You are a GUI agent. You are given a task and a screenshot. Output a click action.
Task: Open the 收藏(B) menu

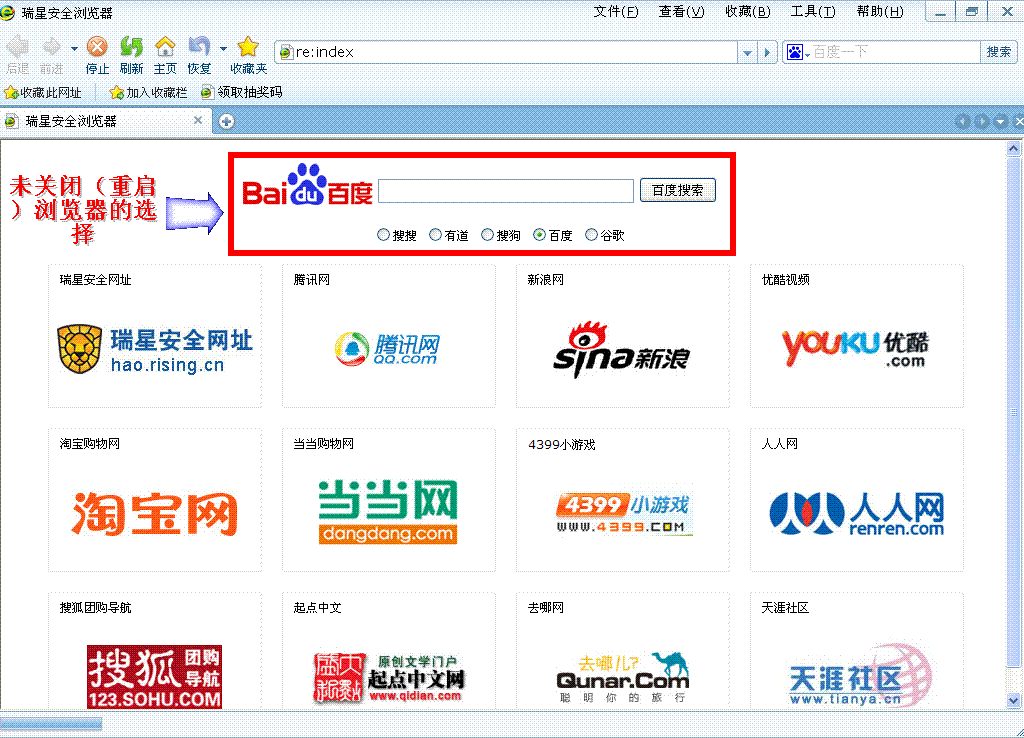click(748, 12)
